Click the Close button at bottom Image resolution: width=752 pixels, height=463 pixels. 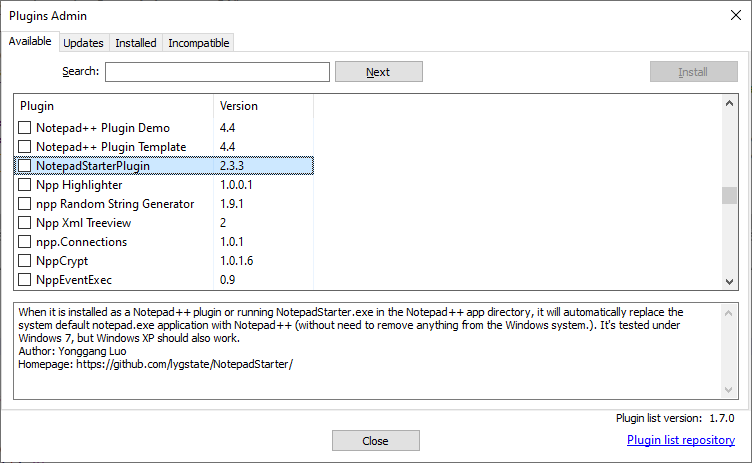[376, 440]
